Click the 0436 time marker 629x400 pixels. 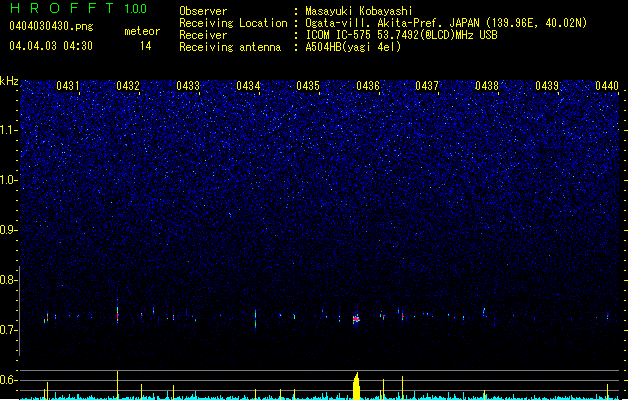coord(367,86)
